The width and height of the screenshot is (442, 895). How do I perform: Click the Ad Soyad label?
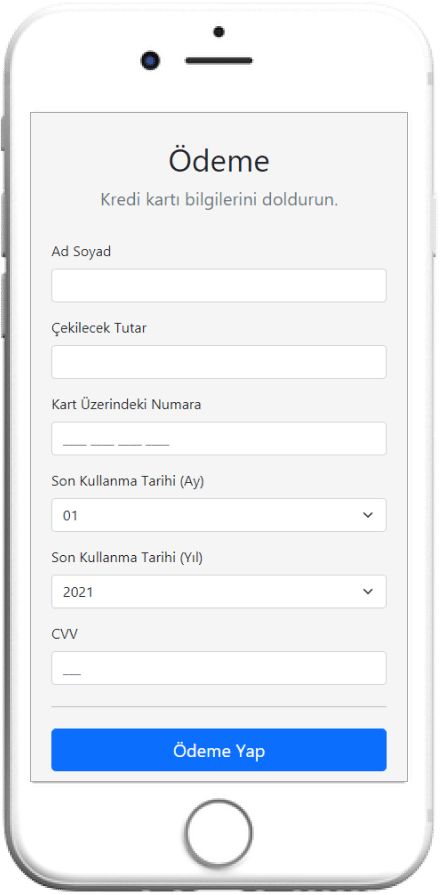(81, 252)
